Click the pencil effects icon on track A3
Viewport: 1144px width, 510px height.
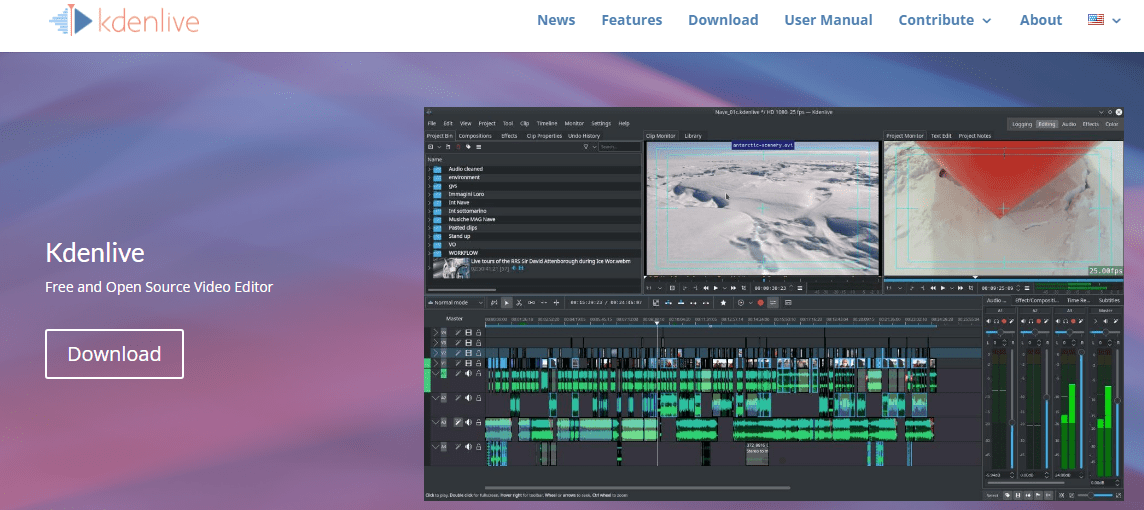pos(458,422)
